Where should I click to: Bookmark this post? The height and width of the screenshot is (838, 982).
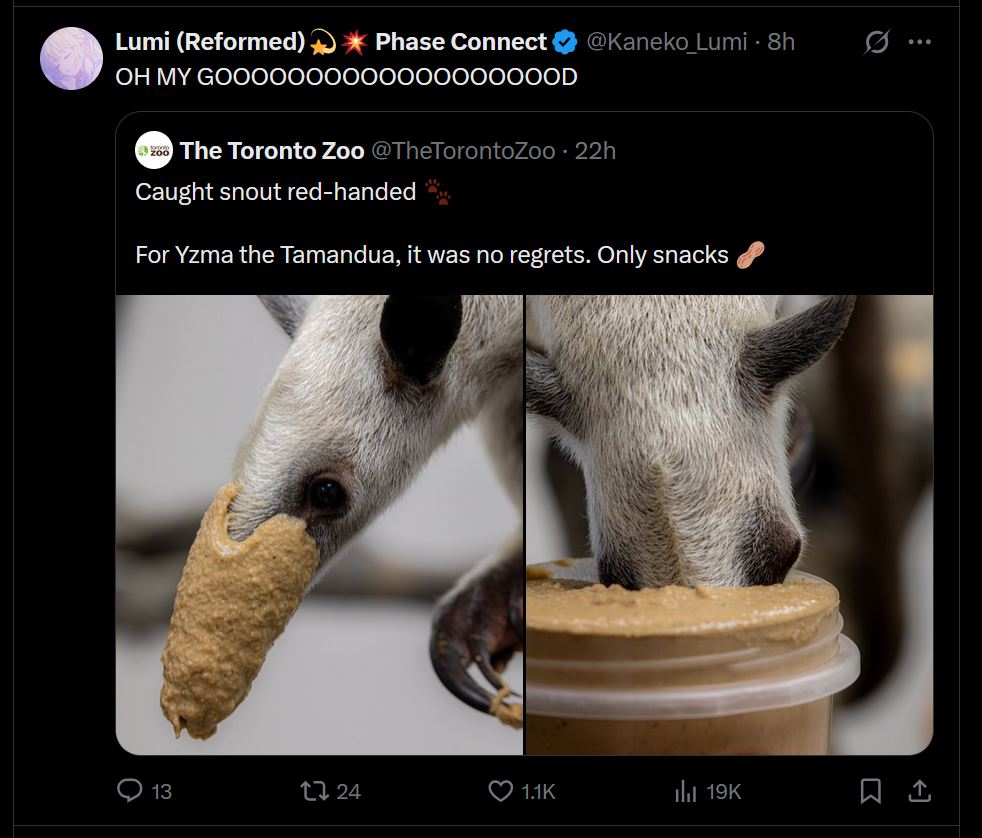[871, 791]
